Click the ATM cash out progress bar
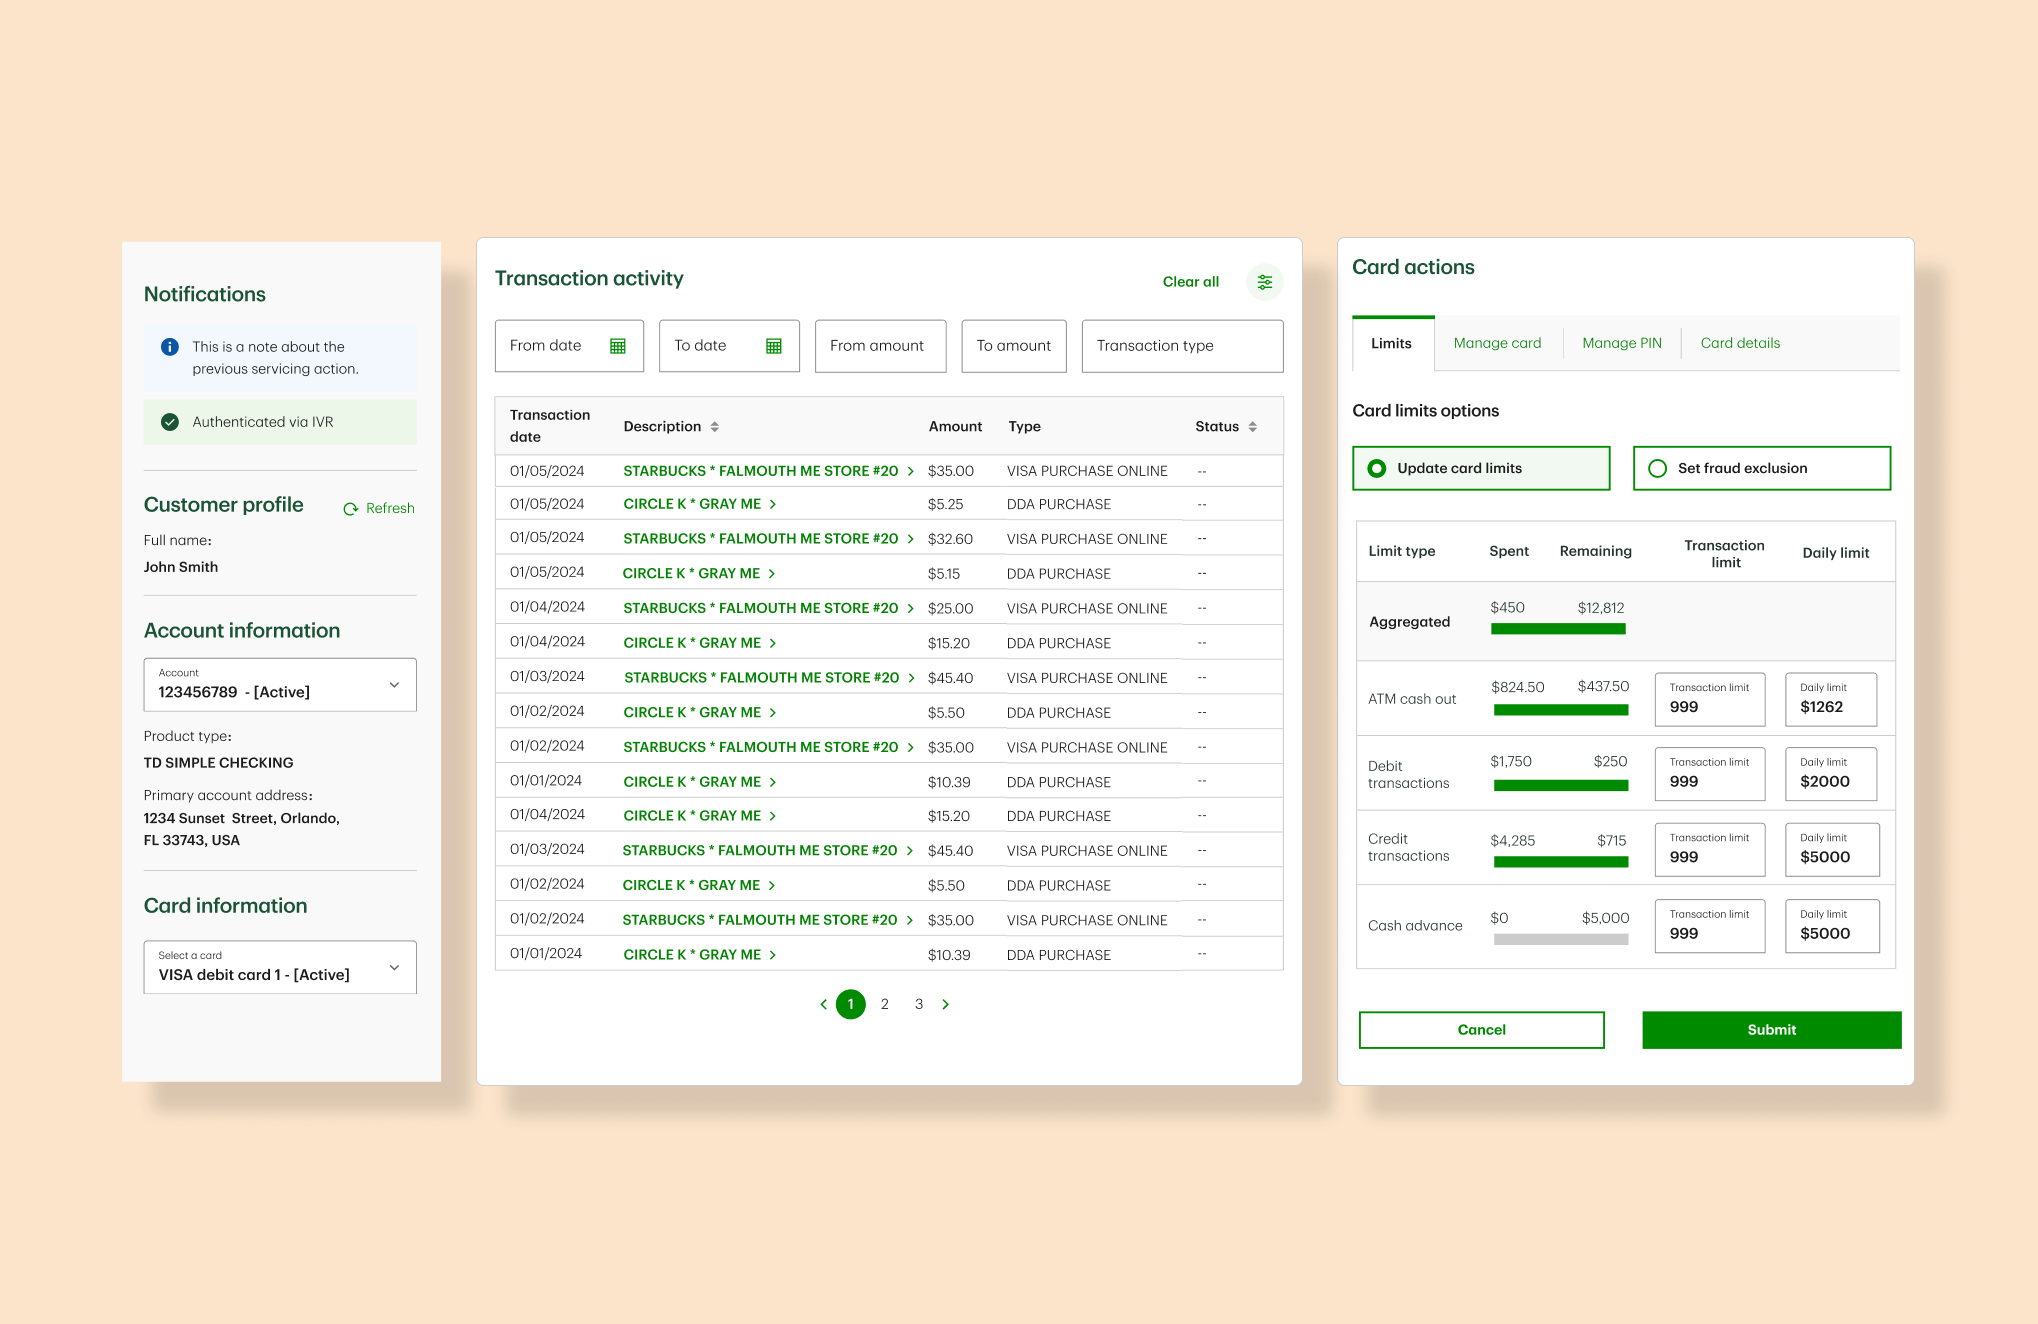2038x1324 pixels. click(x=1560, y=710)
